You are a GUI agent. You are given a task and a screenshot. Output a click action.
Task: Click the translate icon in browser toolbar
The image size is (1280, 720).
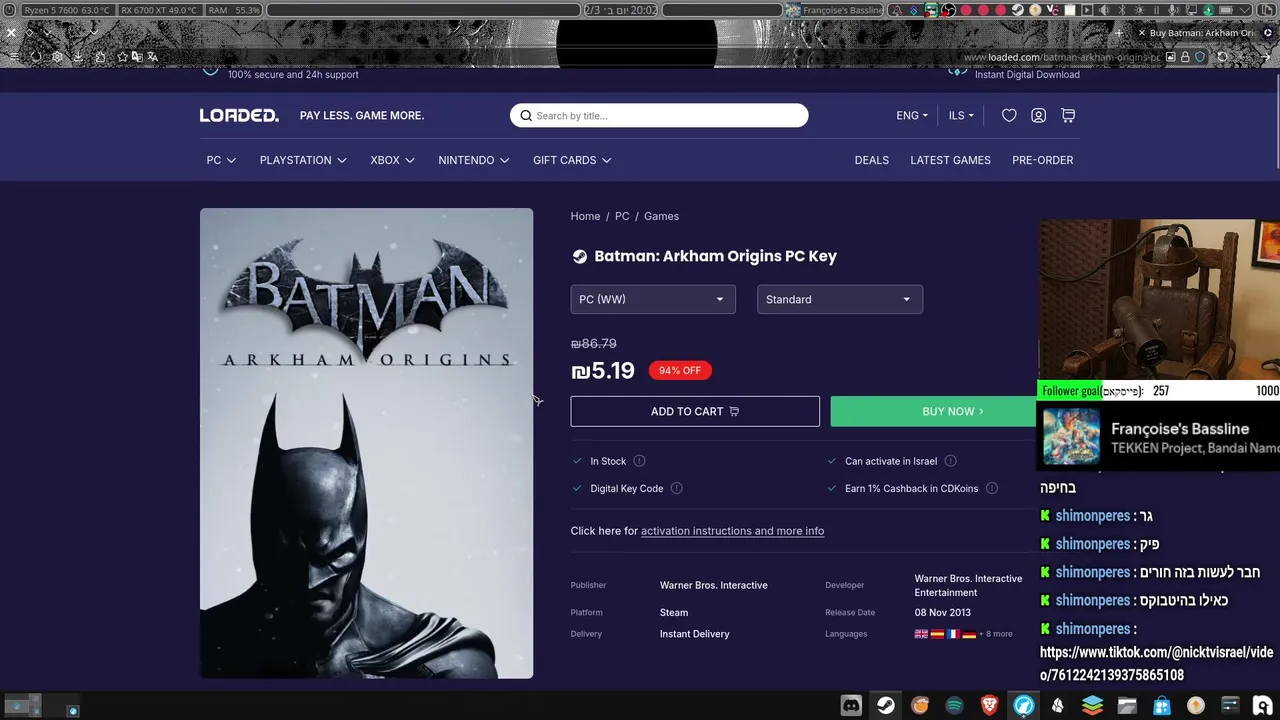[x=153, y=57]
